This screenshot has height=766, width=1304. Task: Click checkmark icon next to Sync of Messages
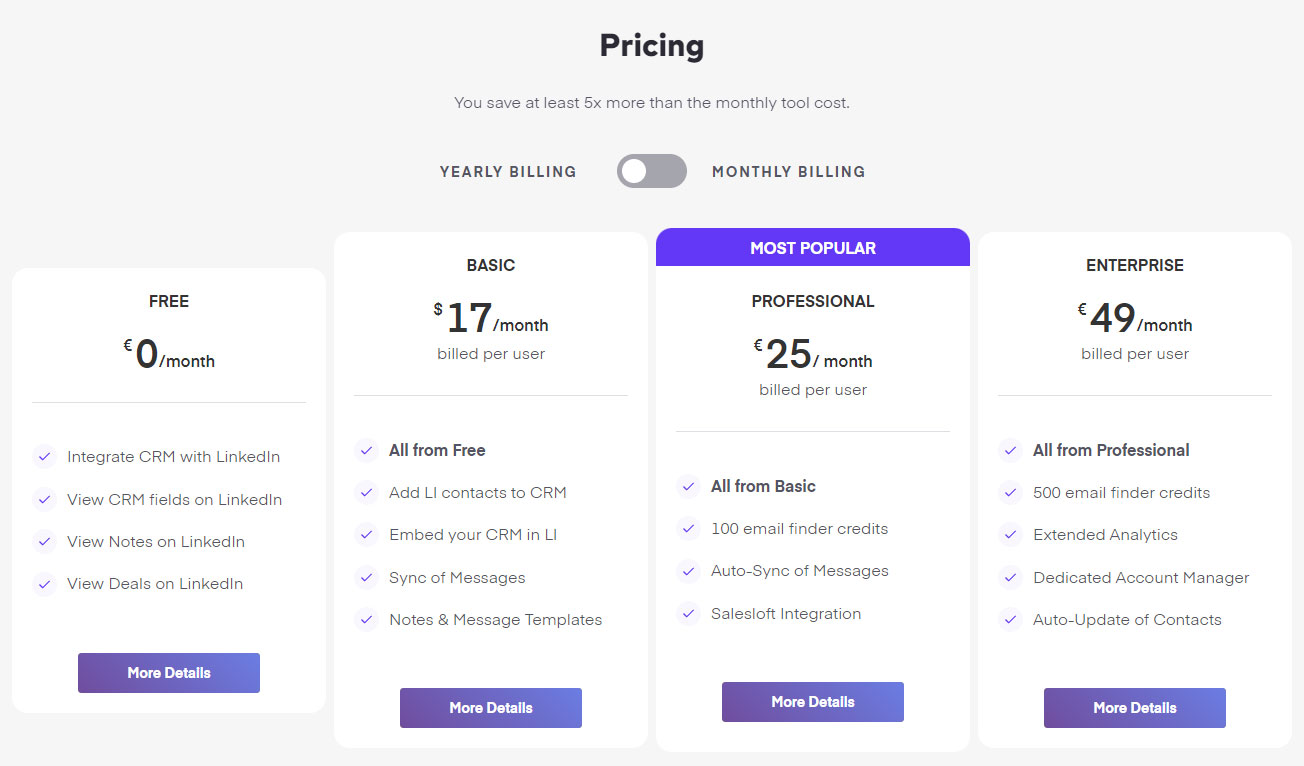click(x=366, y=578)
